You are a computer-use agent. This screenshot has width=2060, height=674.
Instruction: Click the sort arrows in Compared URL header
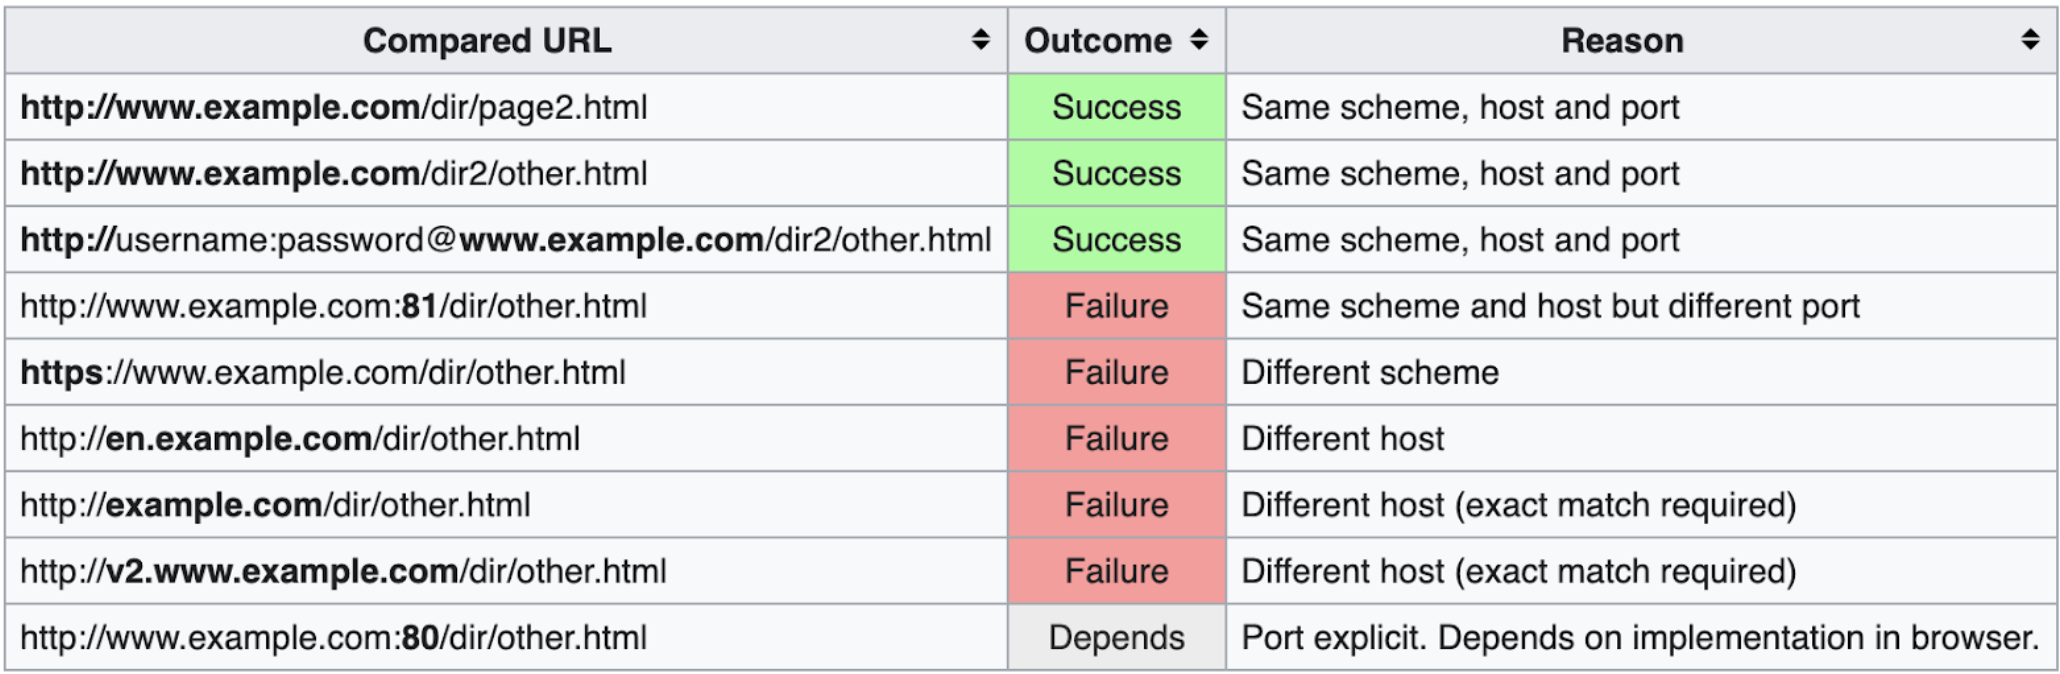[x=980, y=40]
